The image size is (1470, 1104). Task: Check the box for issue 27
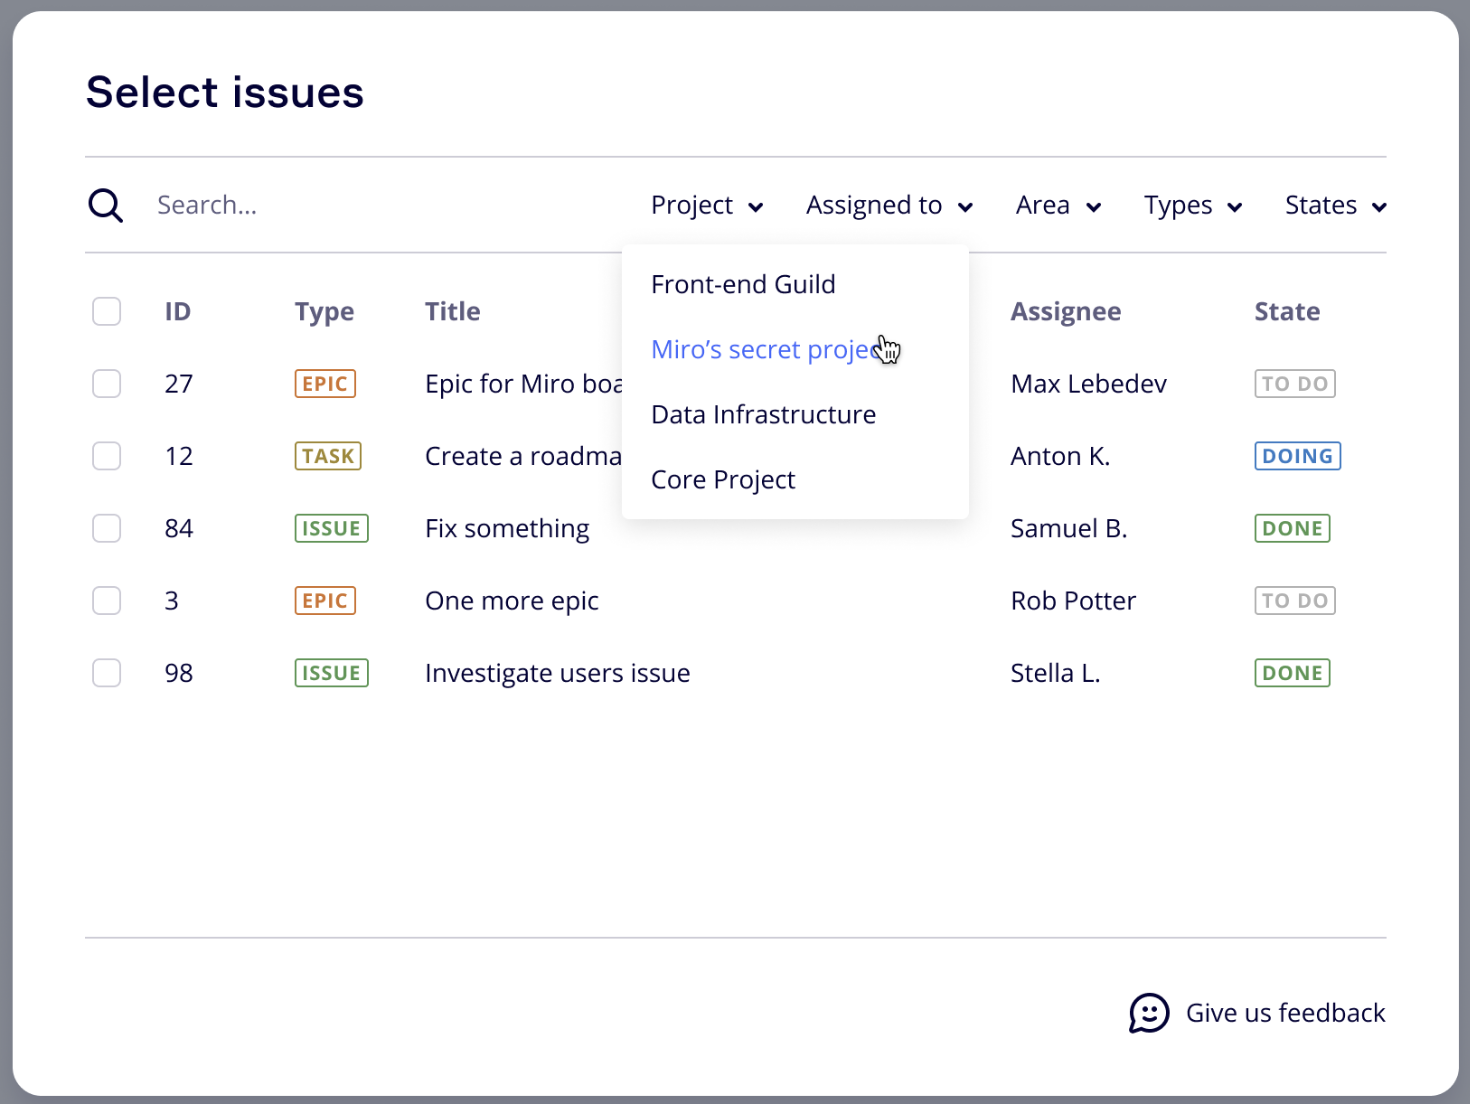[107, 384]
